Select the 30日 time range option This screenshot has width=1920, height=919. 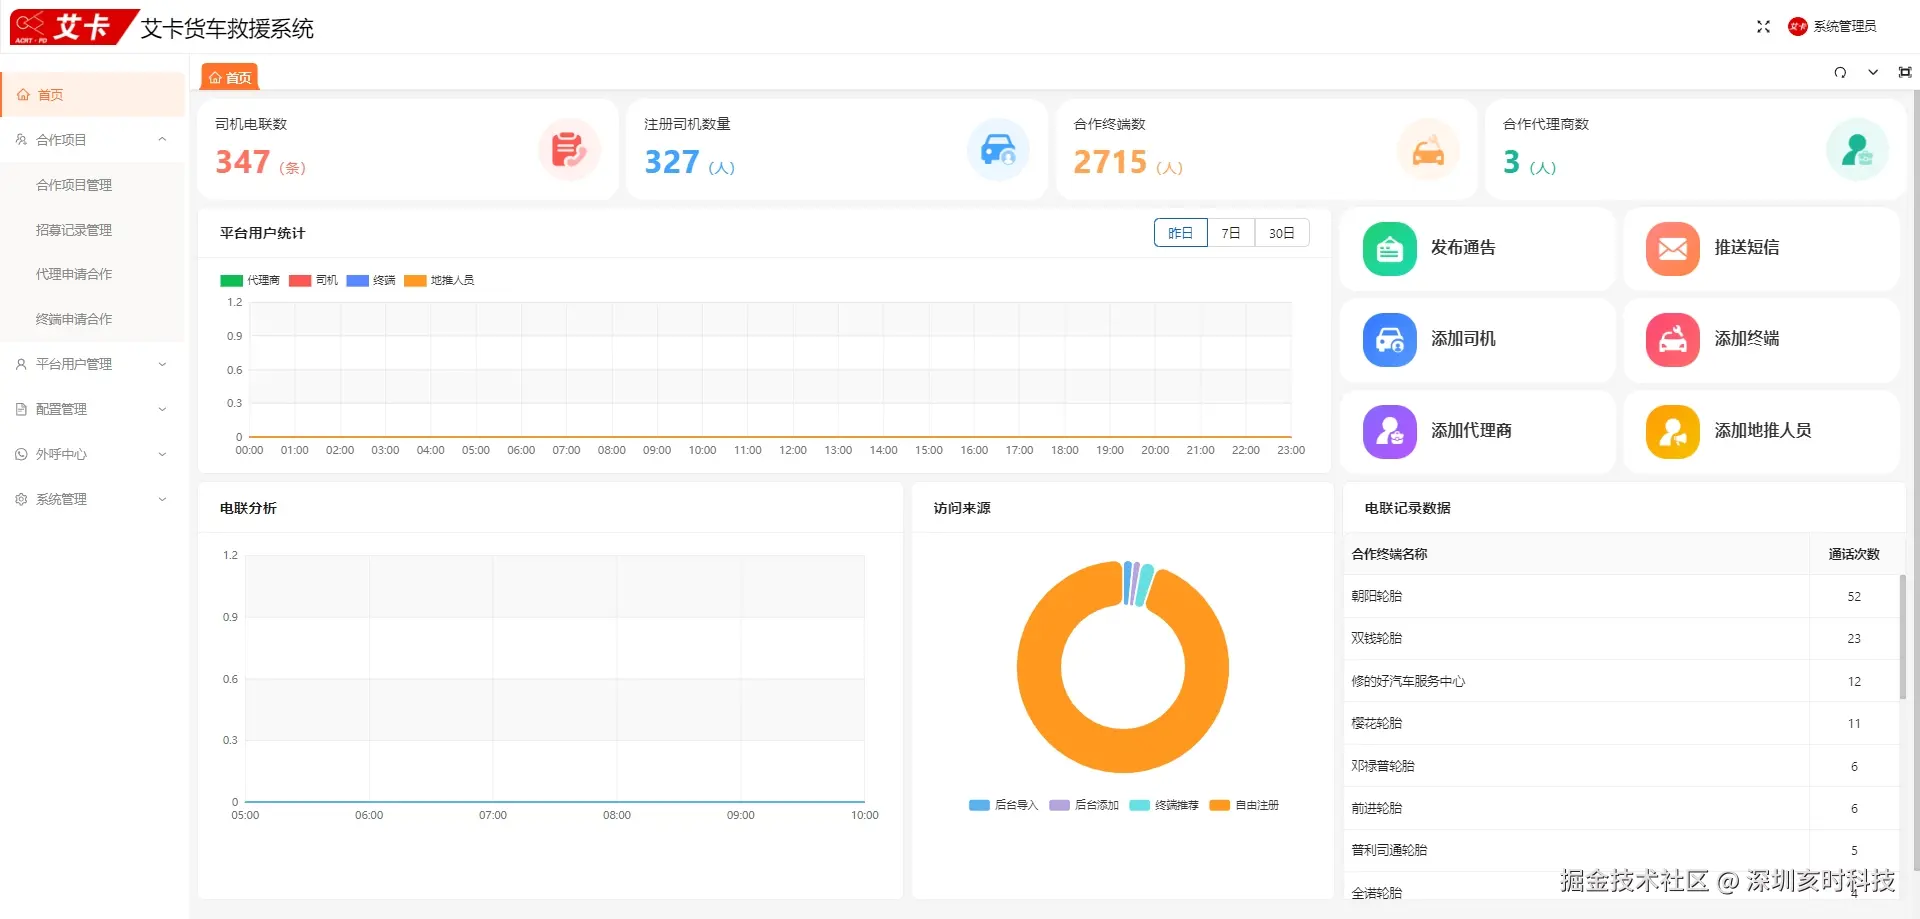click(x=1282, y=233)
